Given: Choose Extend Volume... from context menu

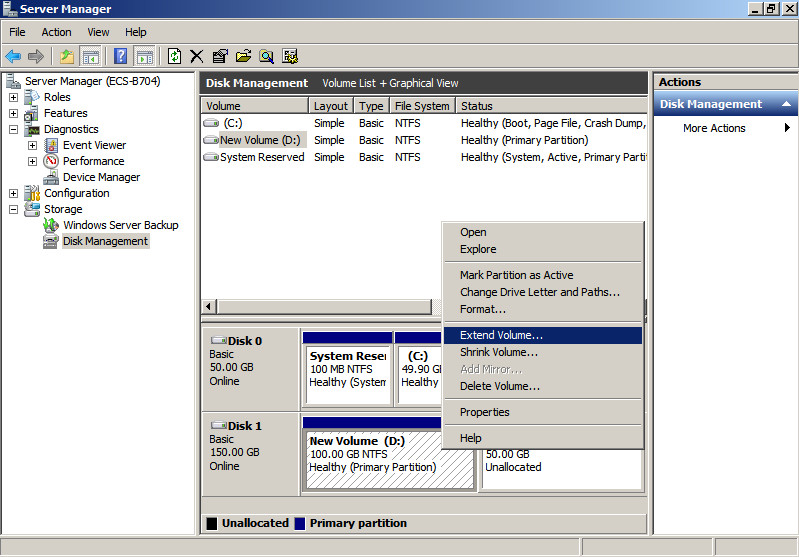Looking at the screenshot, I should tap(543, 335).
